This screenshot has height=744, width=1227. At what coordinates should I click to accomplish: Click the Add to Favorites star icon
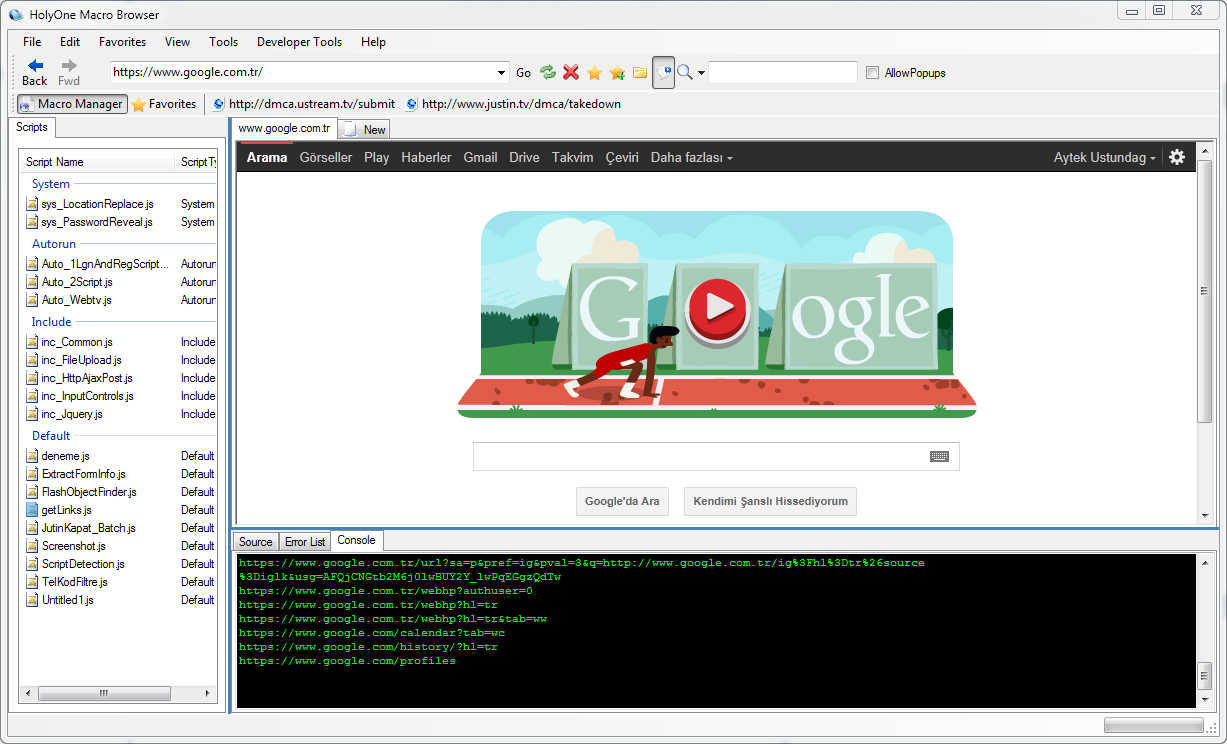[617, 72]
